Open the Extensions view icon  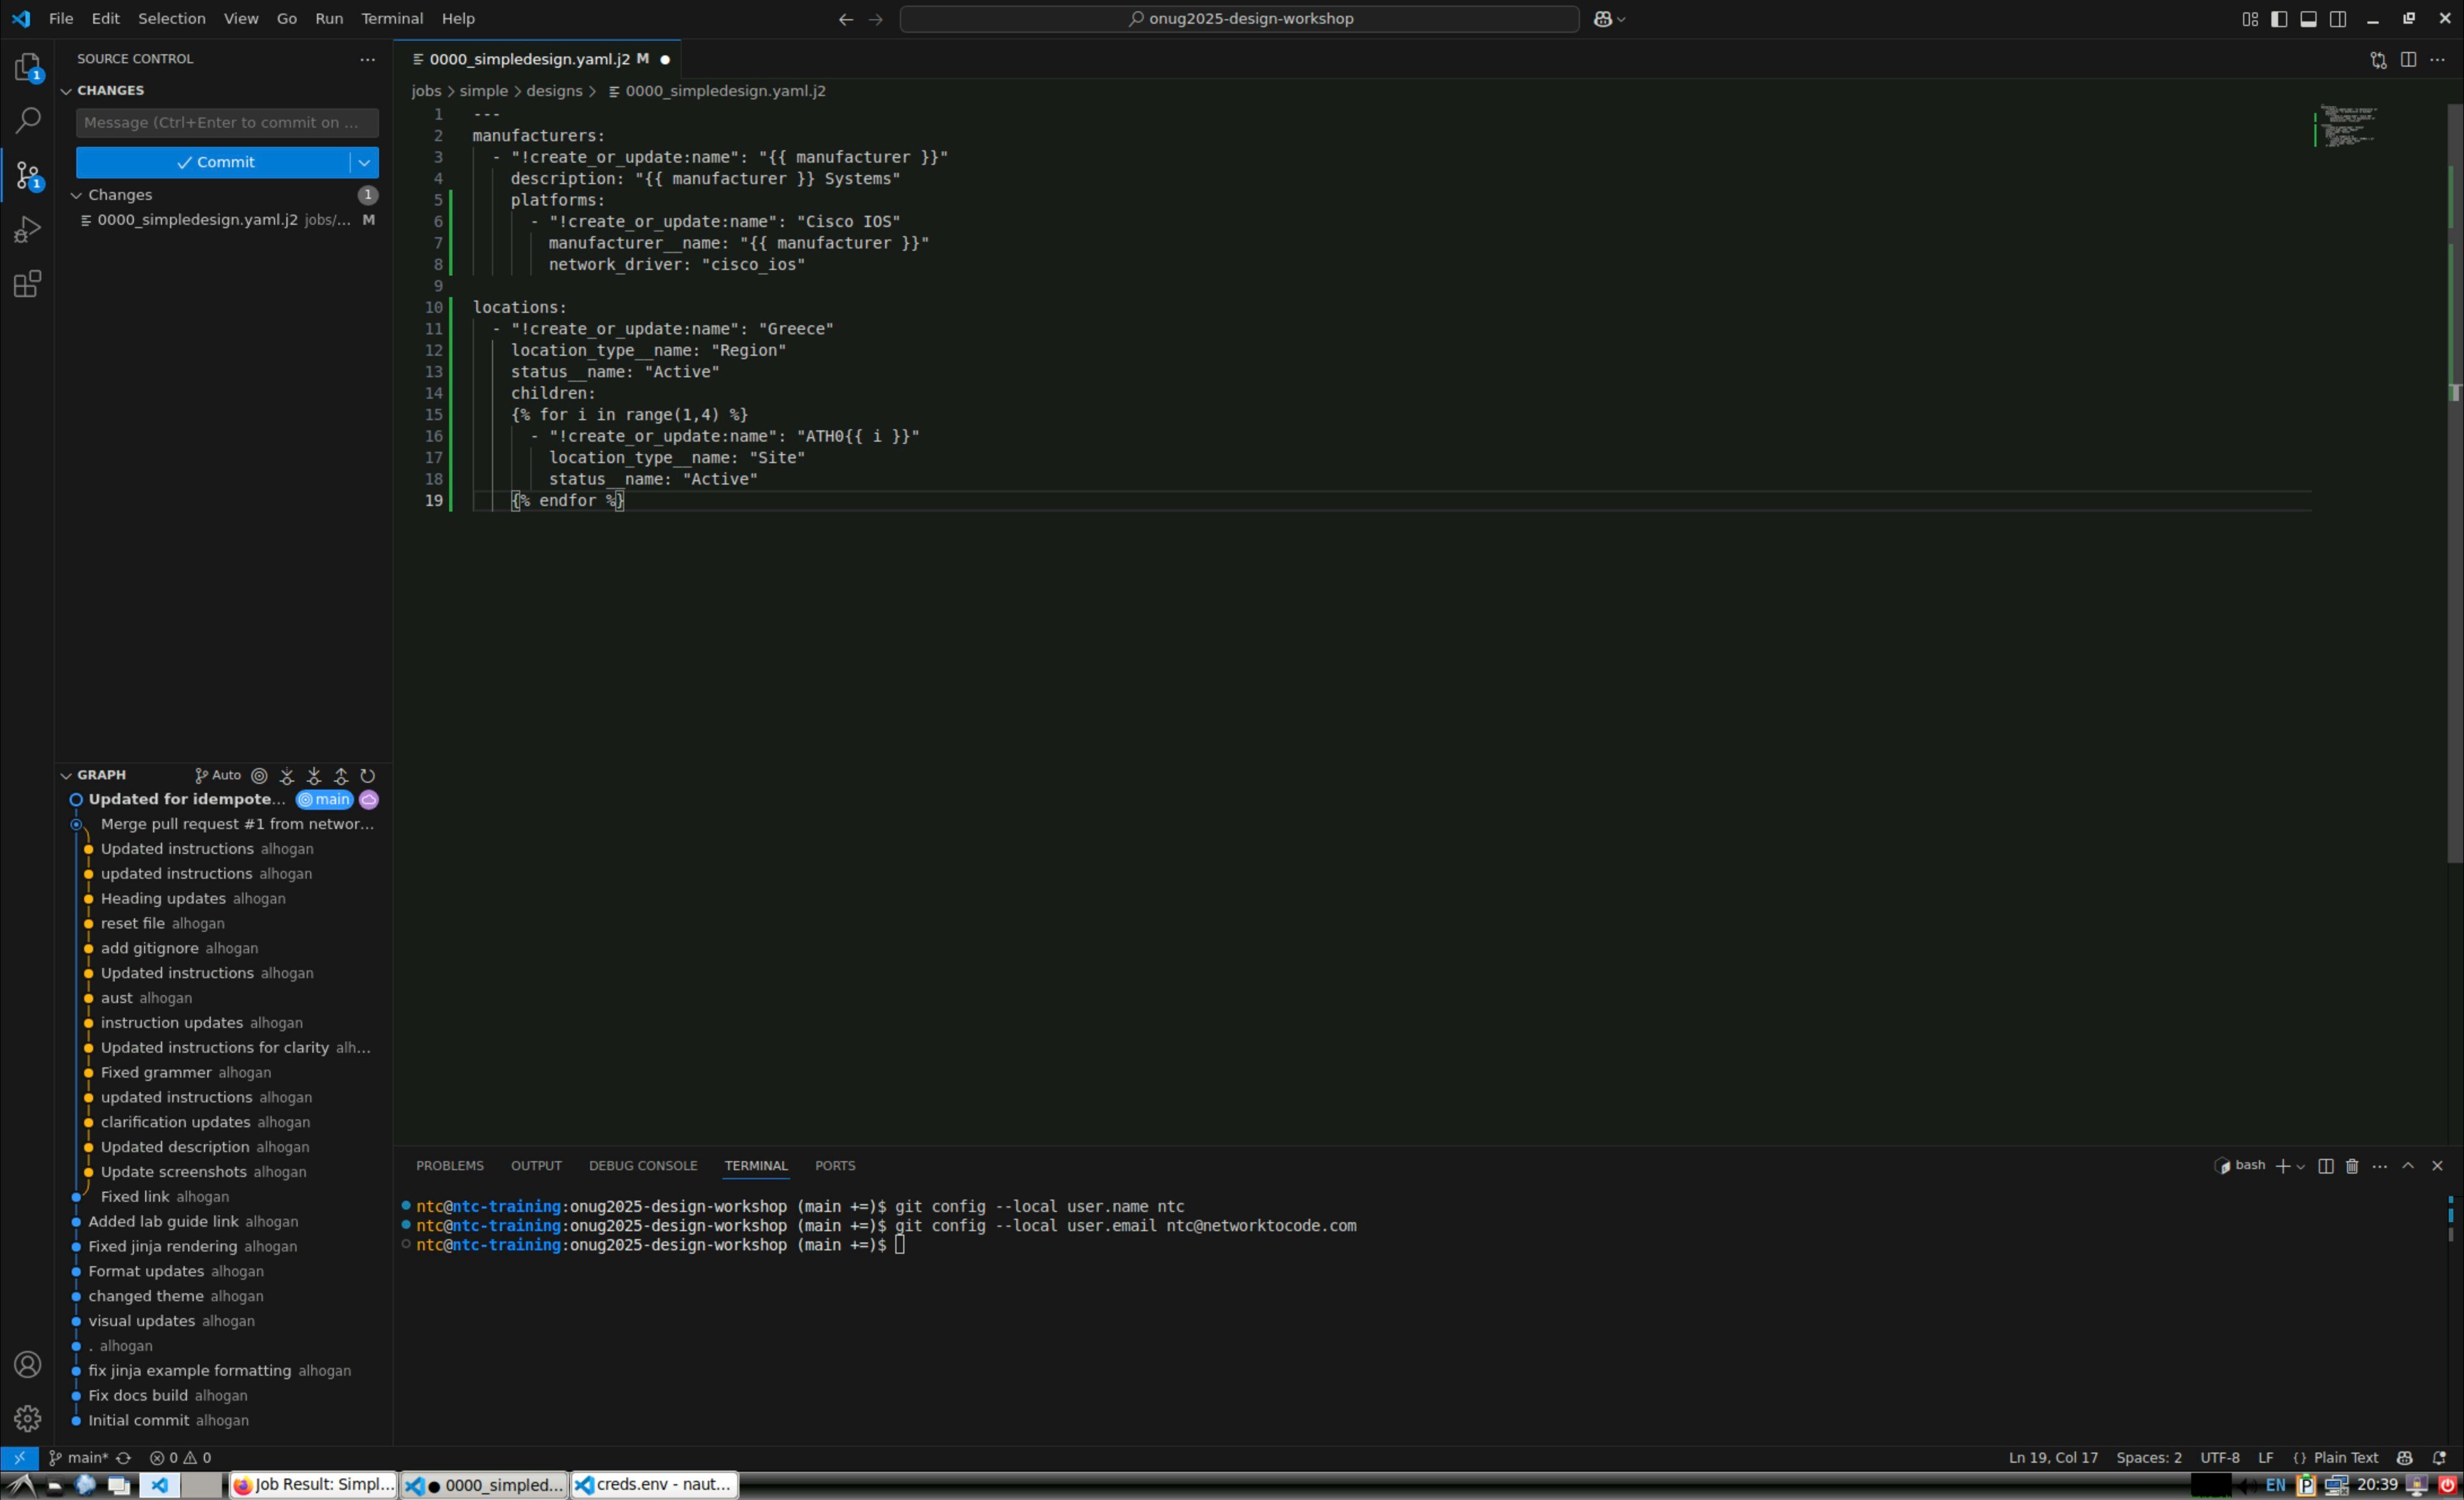coord(27,284)
